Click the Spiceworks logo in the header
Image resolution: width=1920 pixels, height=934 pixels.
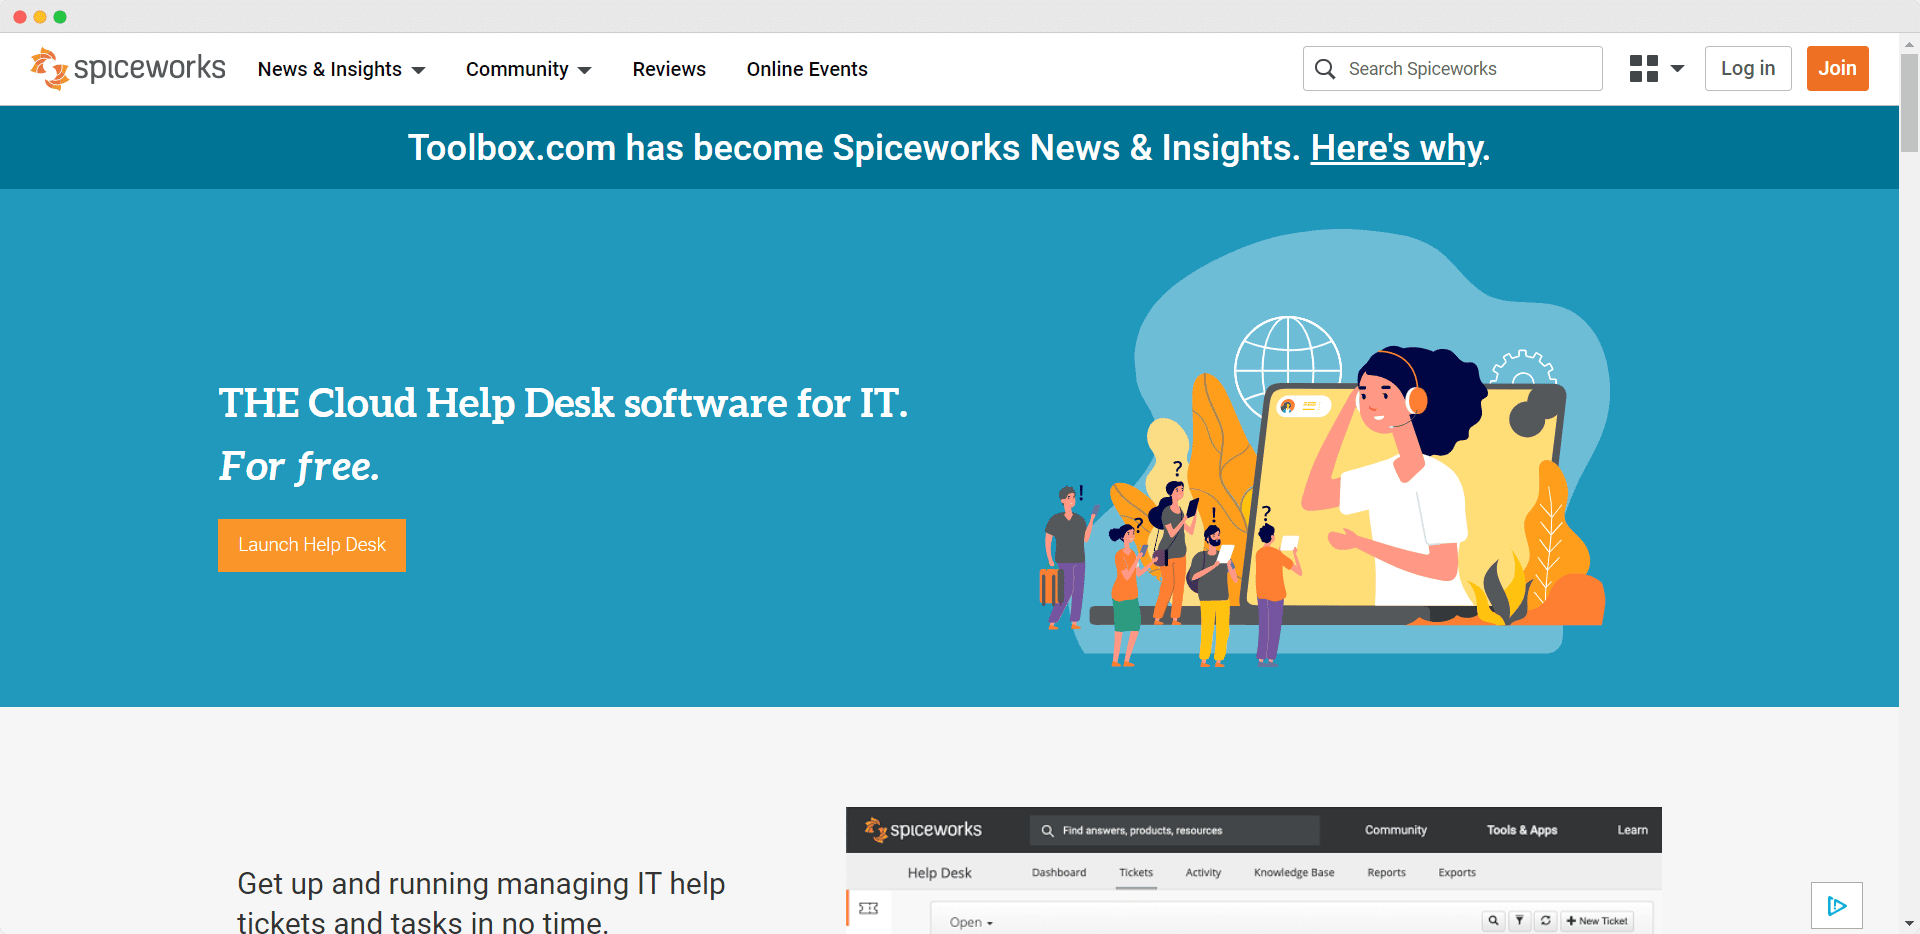(128, 68)
